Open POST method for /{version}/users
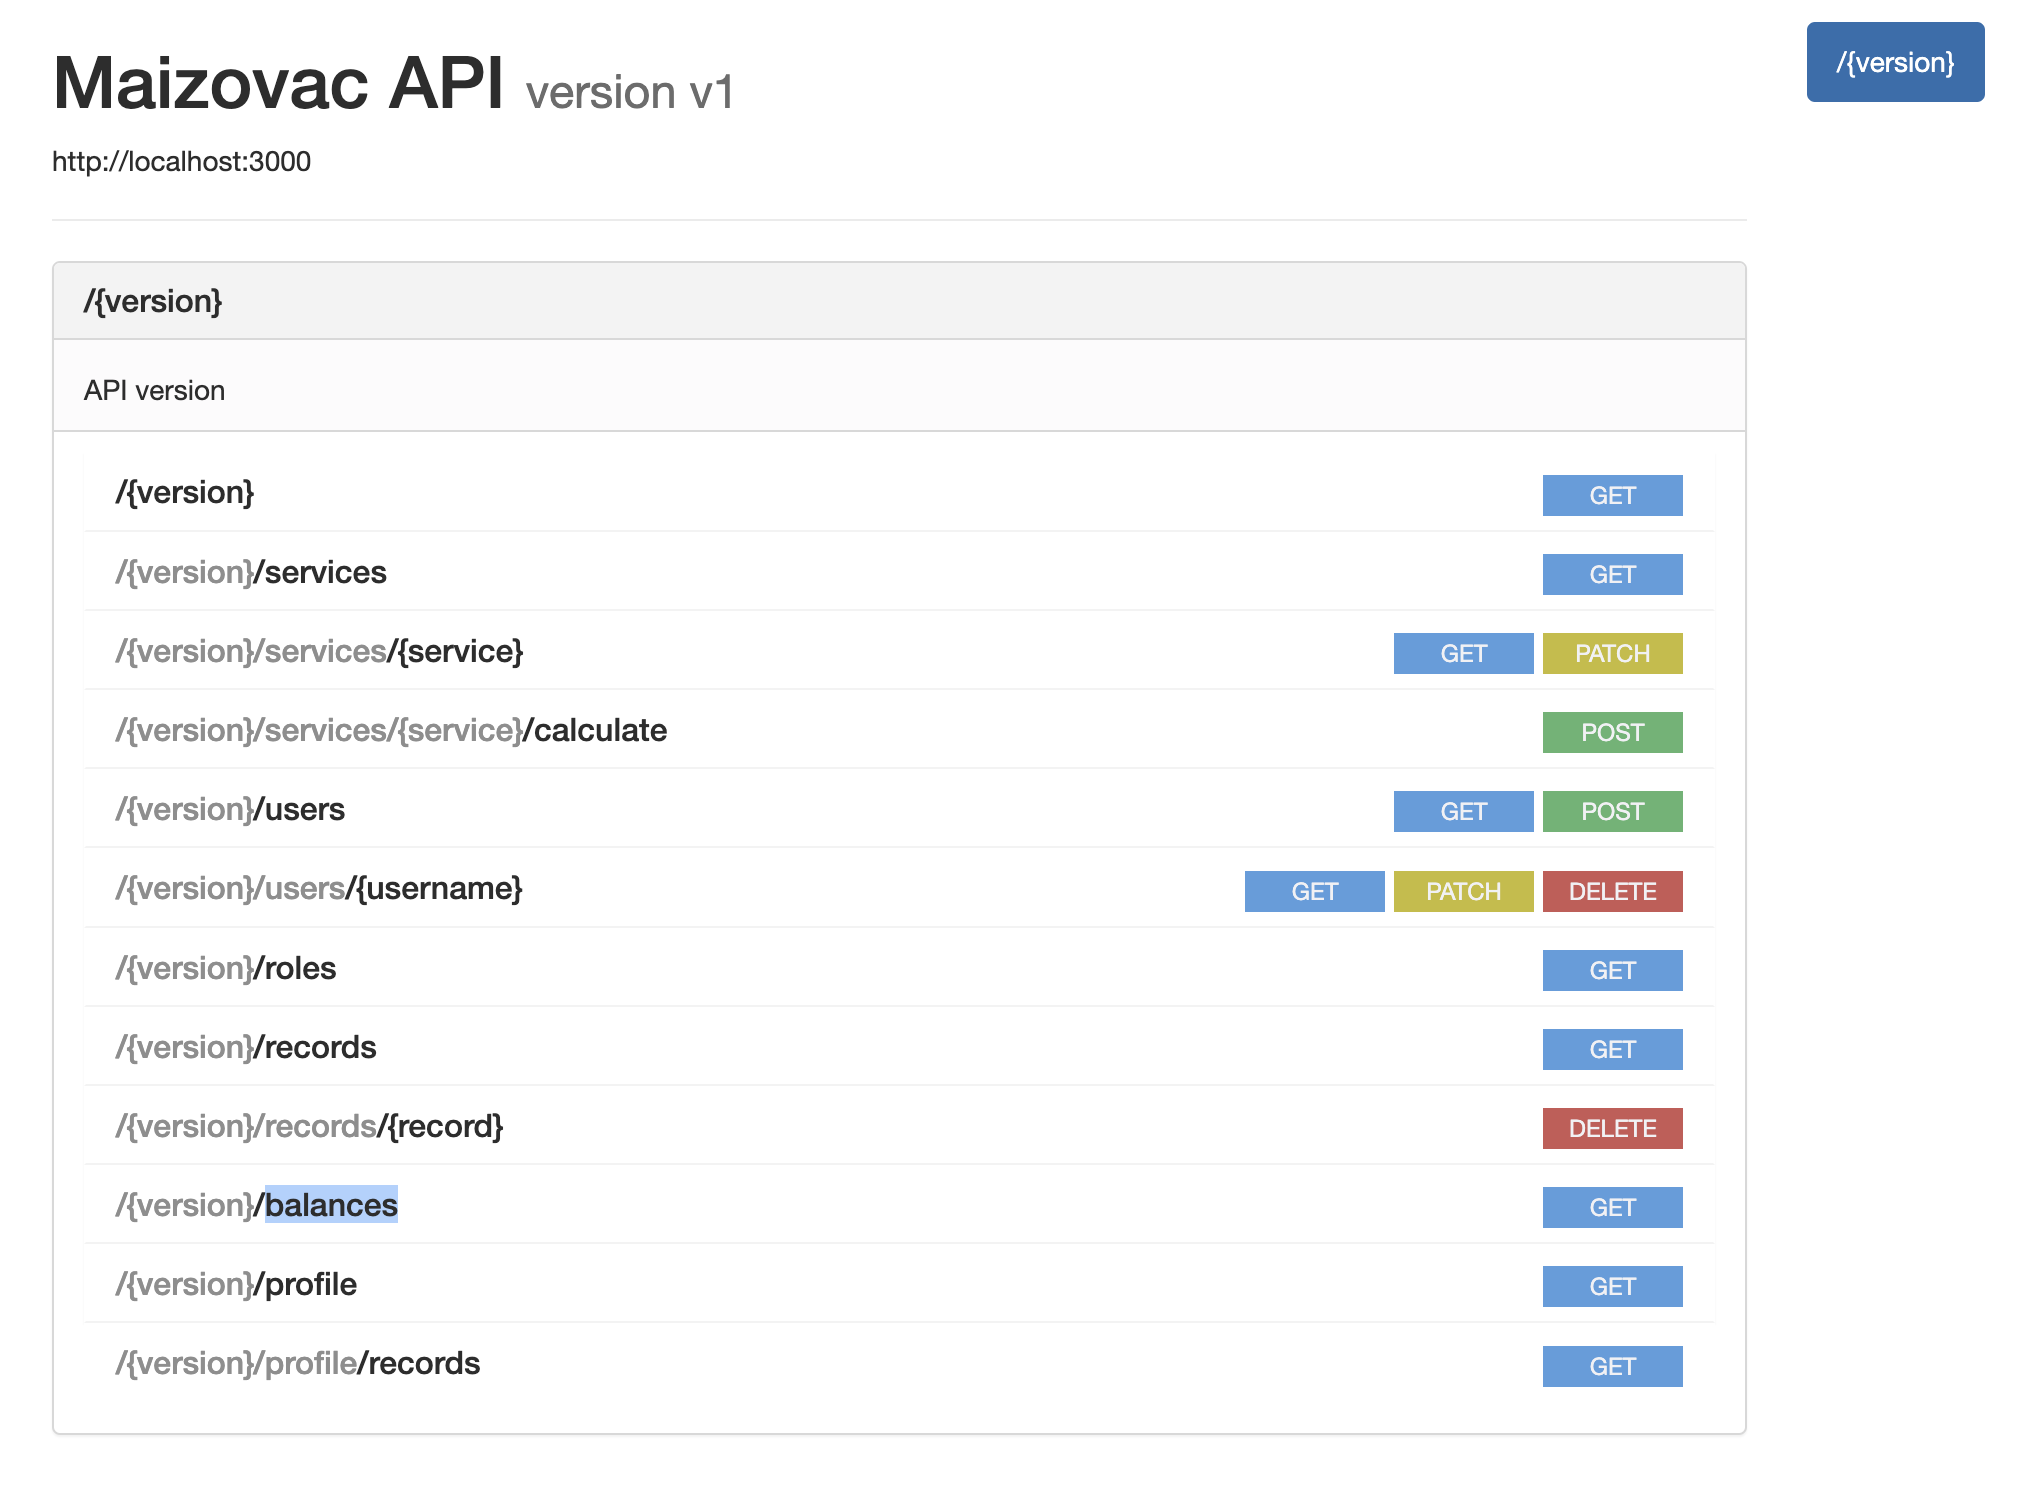Screen dimensions: 2036x1488 coord(1611,811)
